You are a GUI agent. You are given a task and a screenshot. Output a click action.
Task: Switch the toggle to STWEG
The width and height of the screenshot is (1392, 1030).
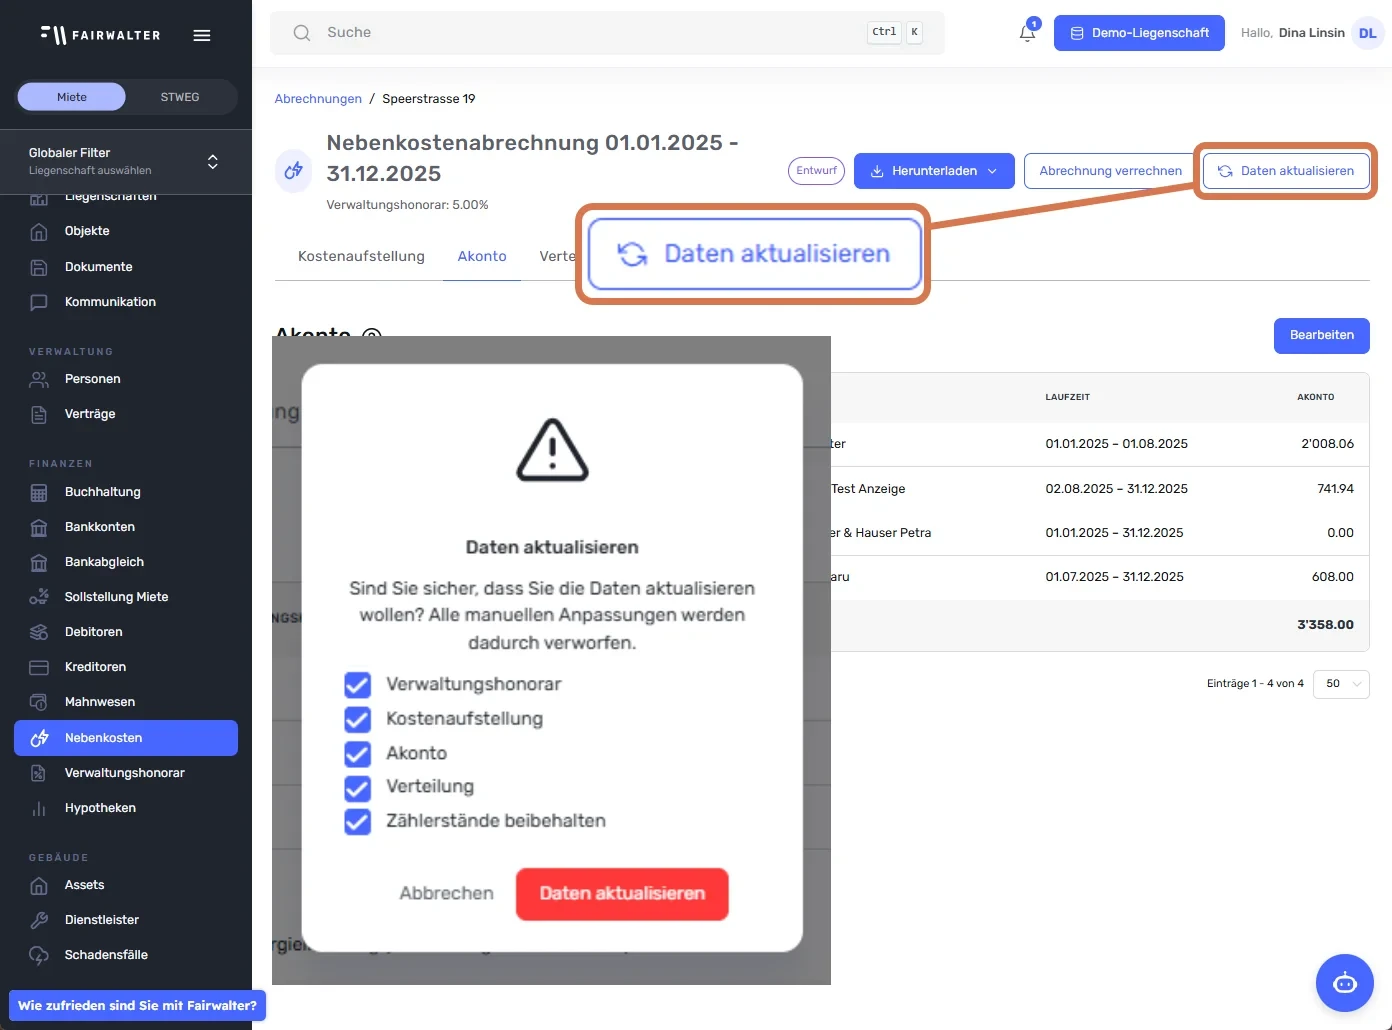pyautogui.click(x=180, y=97)
